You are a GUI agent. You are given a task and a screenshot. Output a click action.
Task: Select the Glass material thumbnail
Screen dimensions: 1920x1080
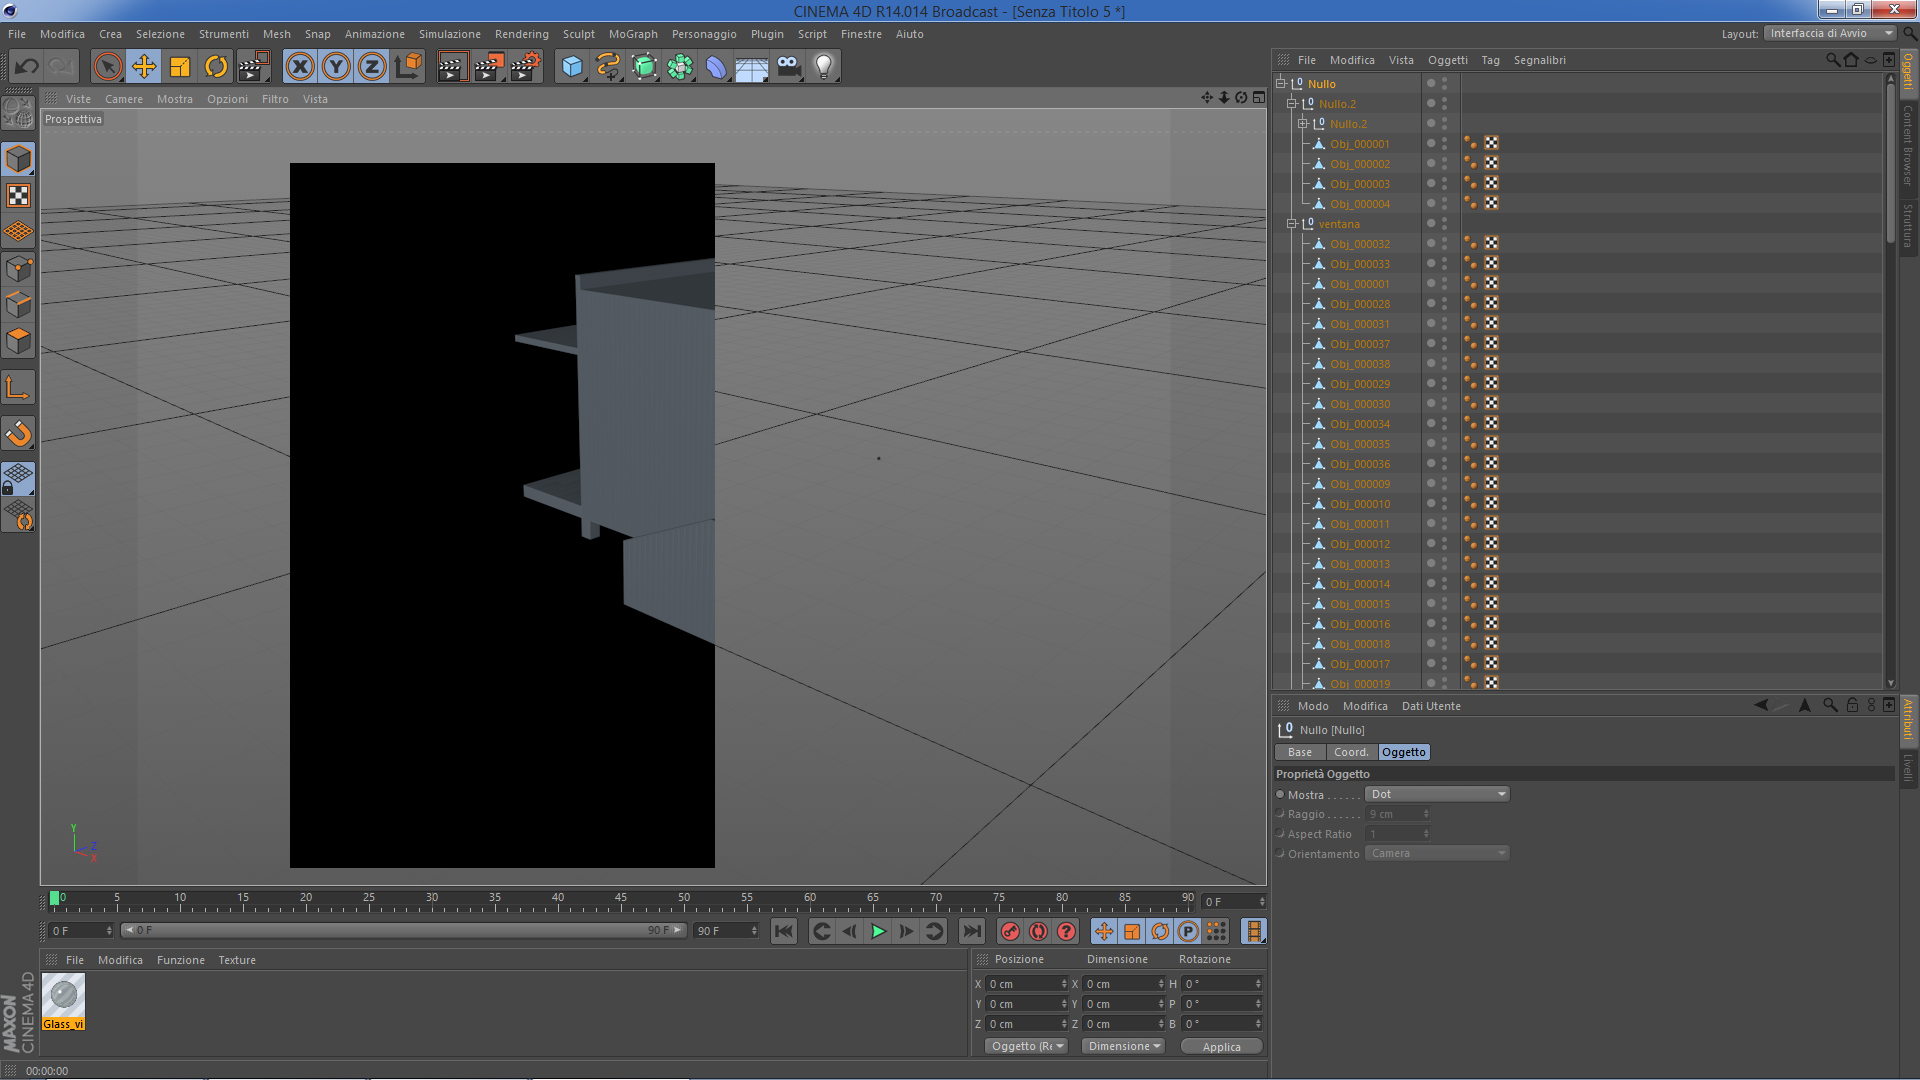(x=63, y=996)
